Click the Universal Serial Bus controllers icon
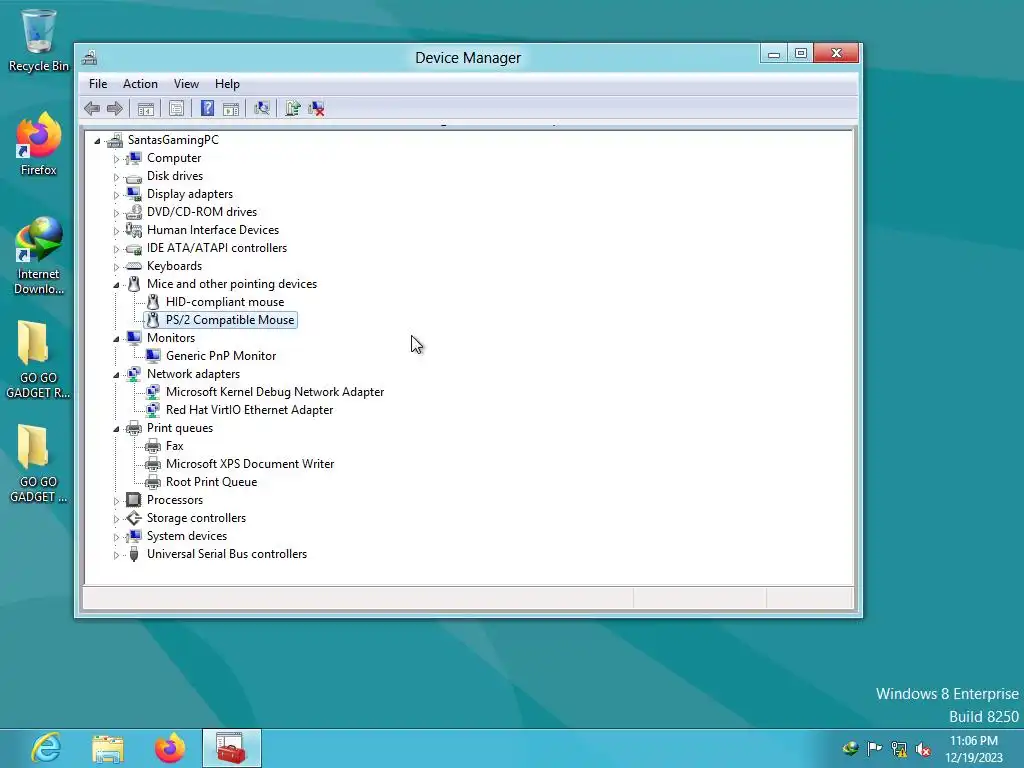 (x=134, y=554)
